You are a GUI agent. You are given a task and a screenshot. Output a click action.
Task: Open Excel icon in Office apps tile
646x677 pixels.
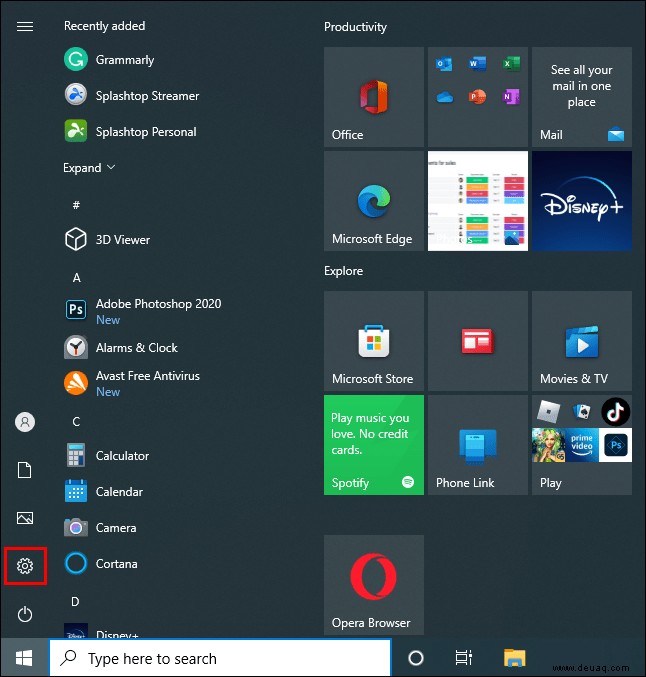(511, 64)
